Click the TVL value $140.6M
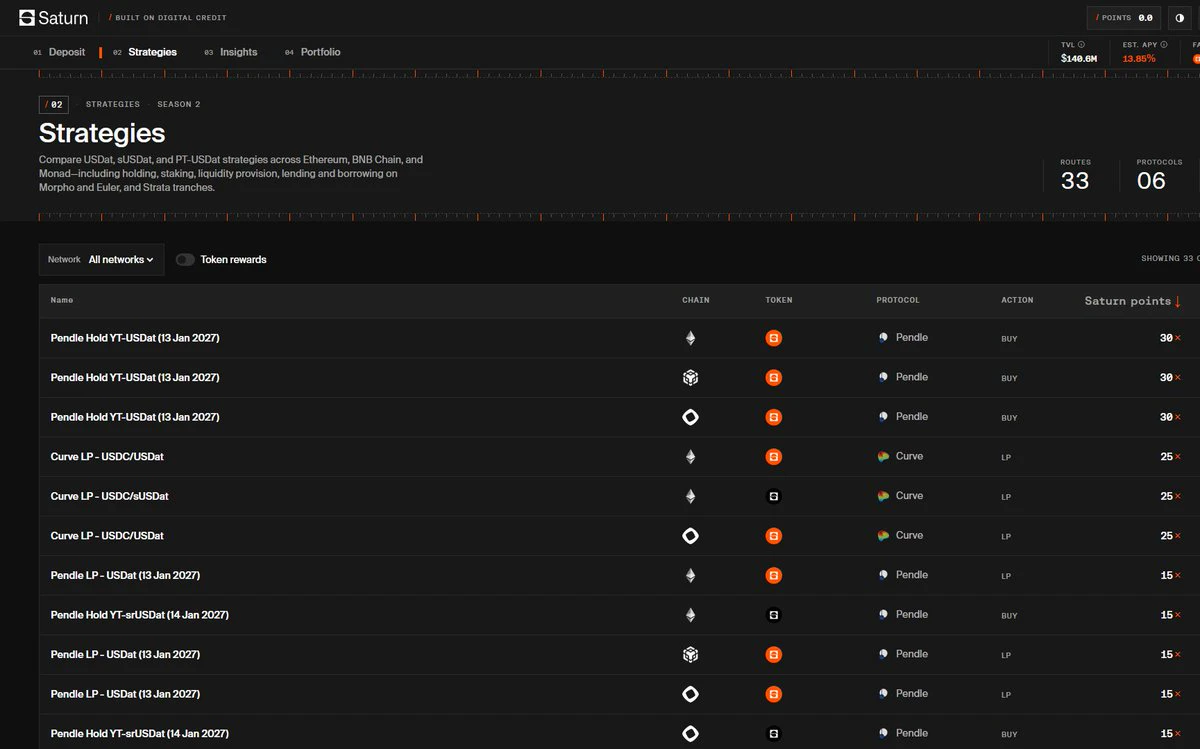The width and height of the screenshot is (1200, 749). [1079, 58]
